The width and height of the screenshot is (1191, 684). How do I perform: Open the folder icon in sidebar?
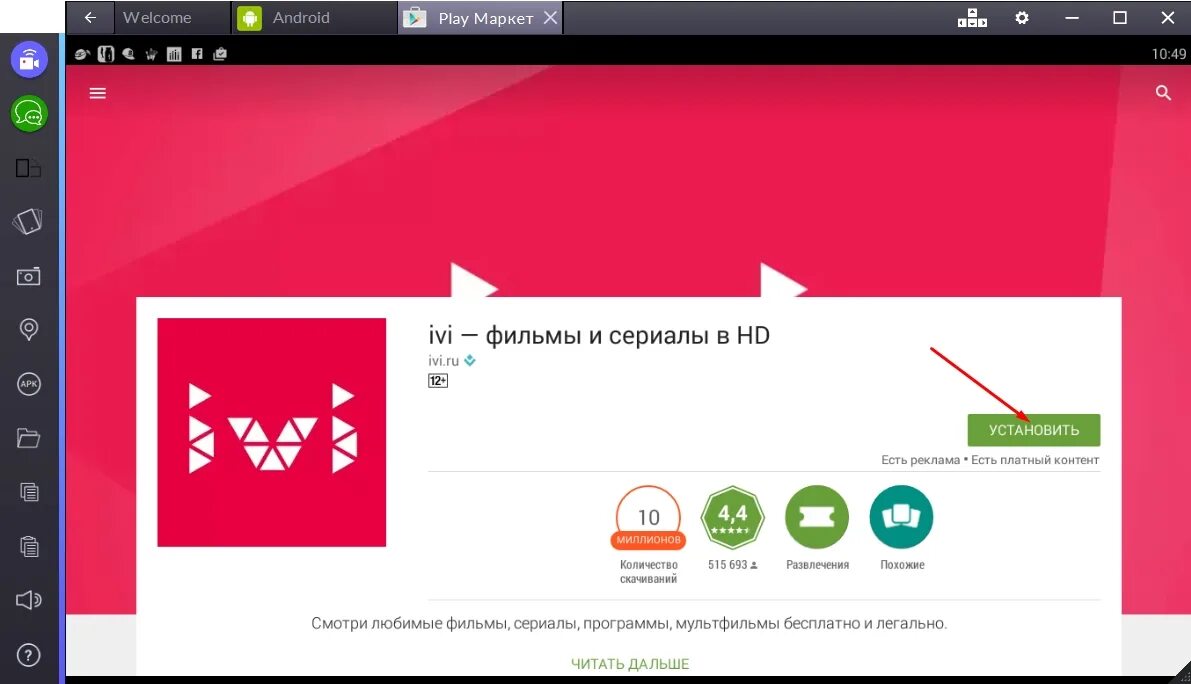[29, 438]
